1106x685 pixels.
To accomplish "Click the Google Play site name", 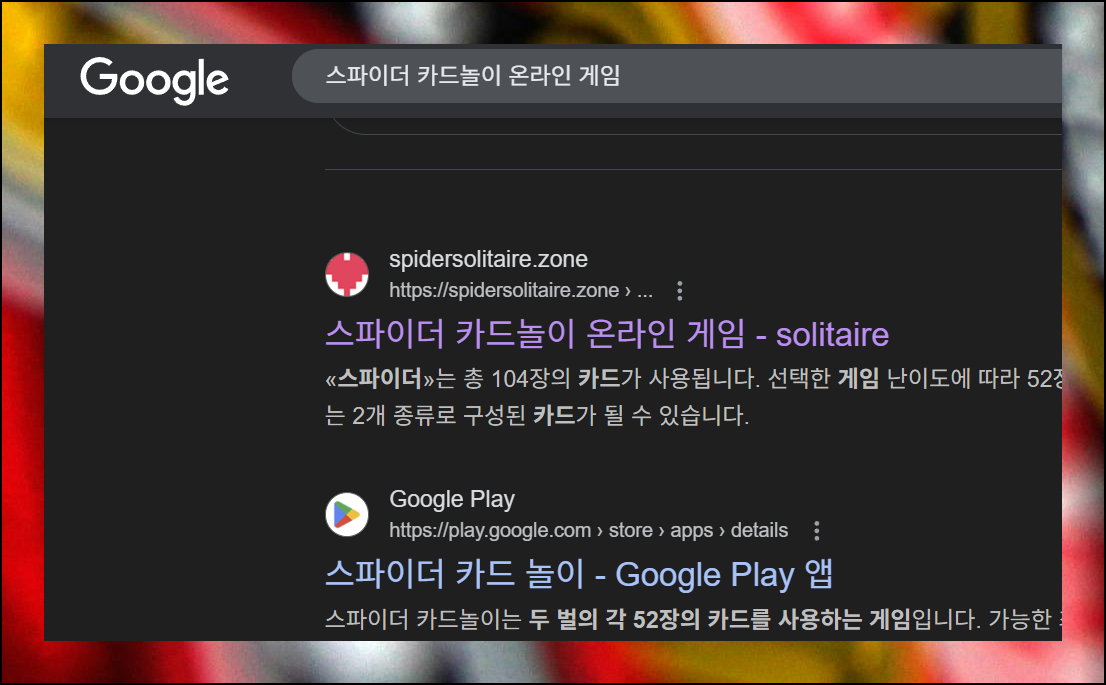I will 451,499.
